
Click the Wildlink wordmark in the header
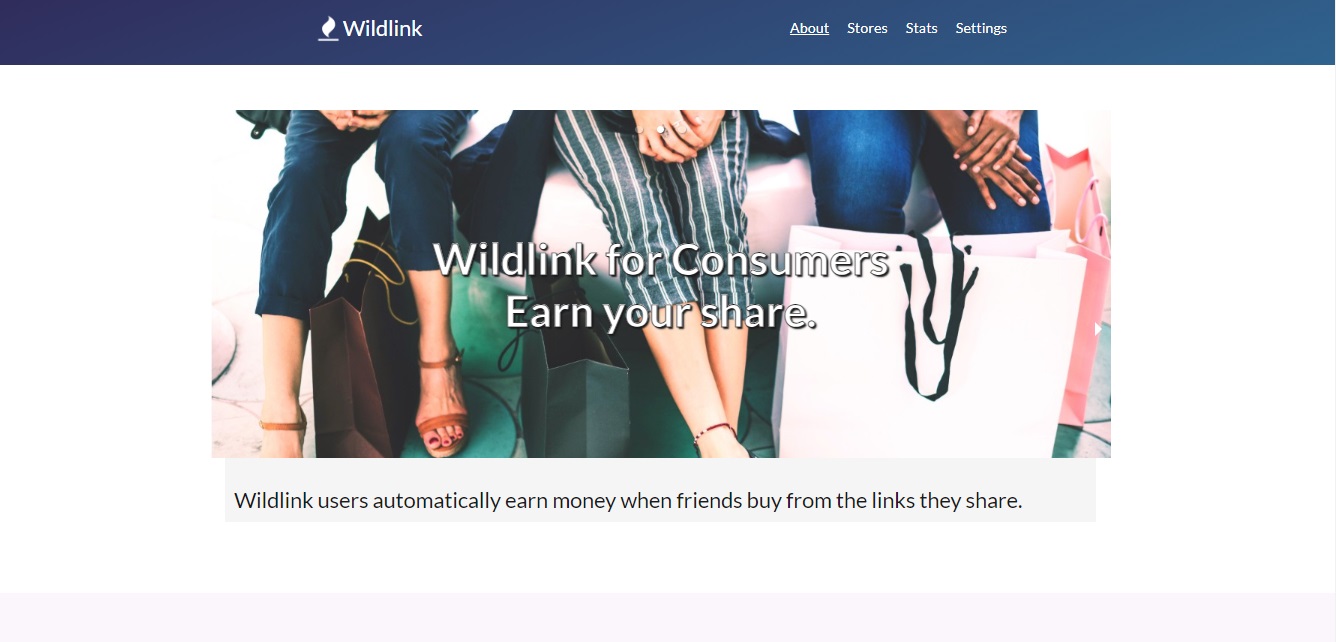[x=382, y=29]
